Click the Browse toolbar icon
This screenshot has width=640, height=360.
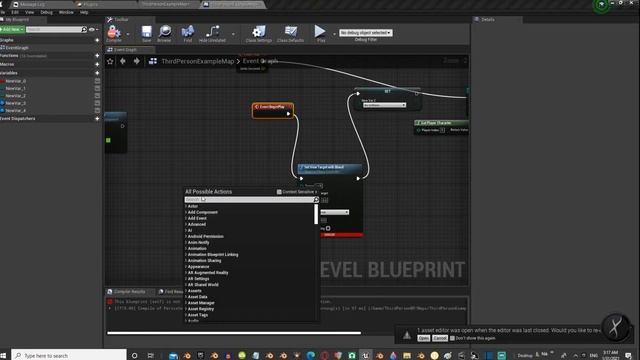click(164, 32)
